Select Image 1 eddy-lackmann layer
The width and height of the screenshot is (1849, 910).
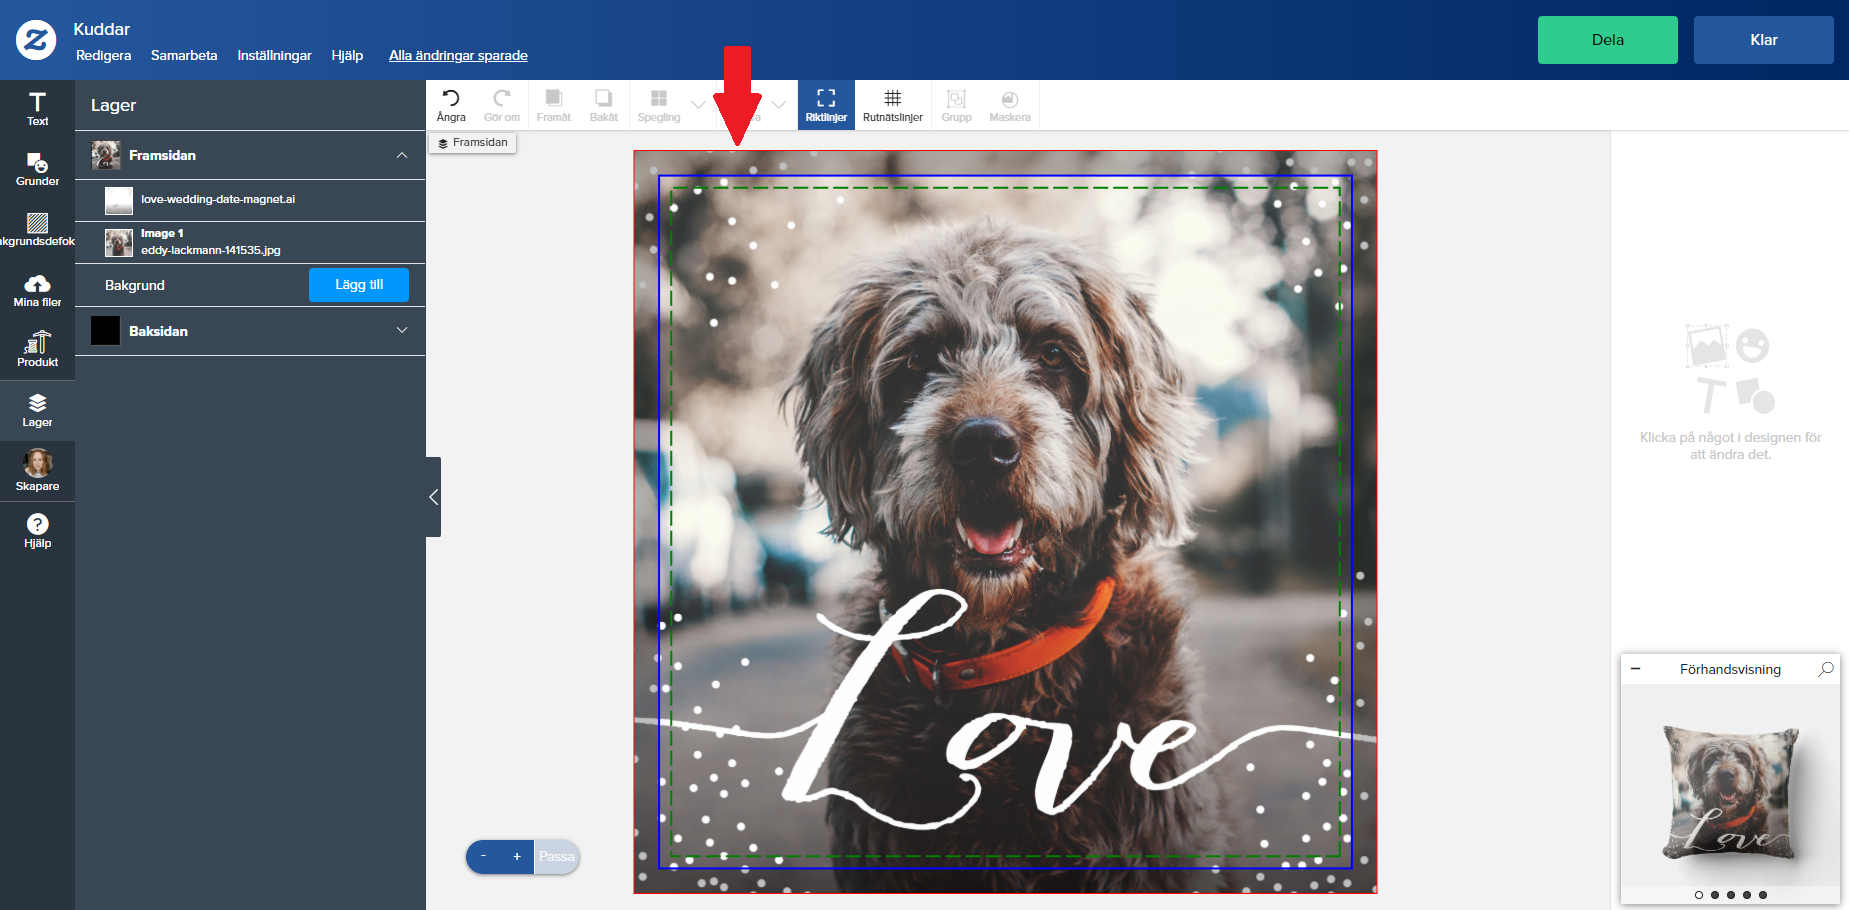(x=250, y=242)
